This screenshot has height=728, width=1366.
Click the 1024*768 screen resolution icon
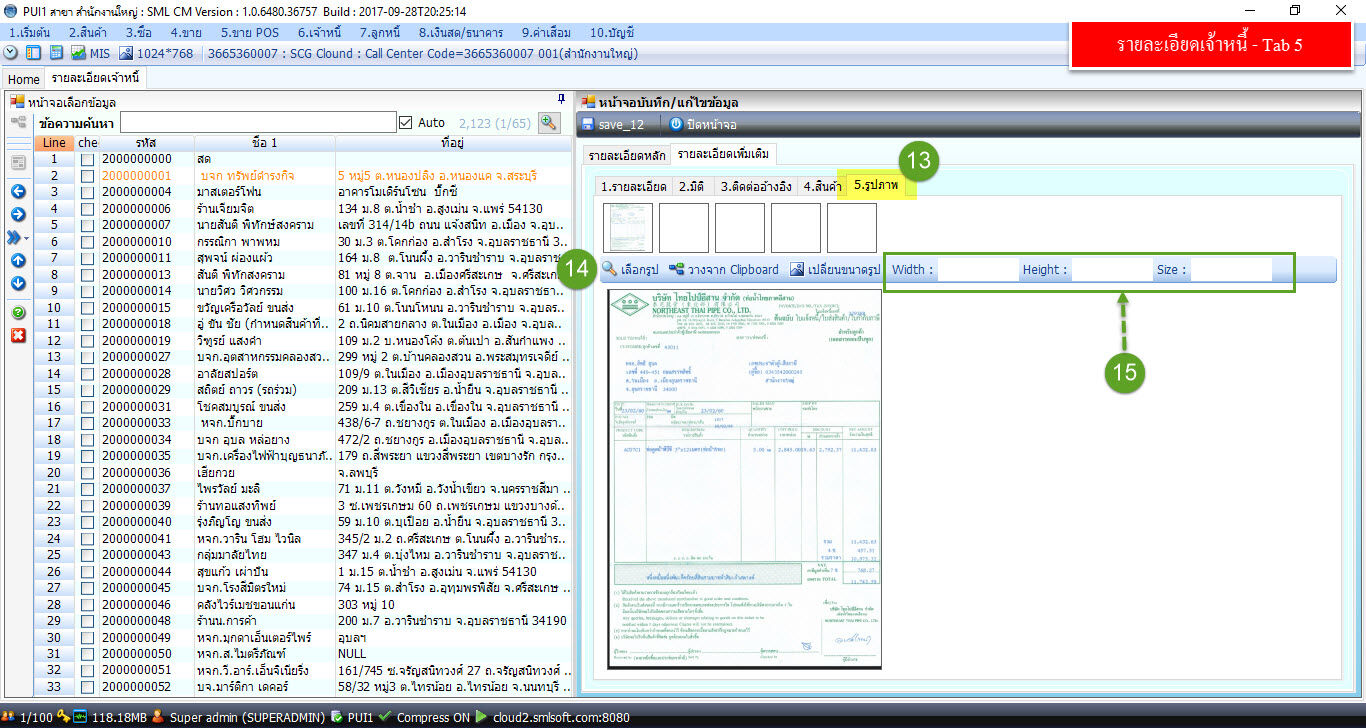click(x=126, y=53)
